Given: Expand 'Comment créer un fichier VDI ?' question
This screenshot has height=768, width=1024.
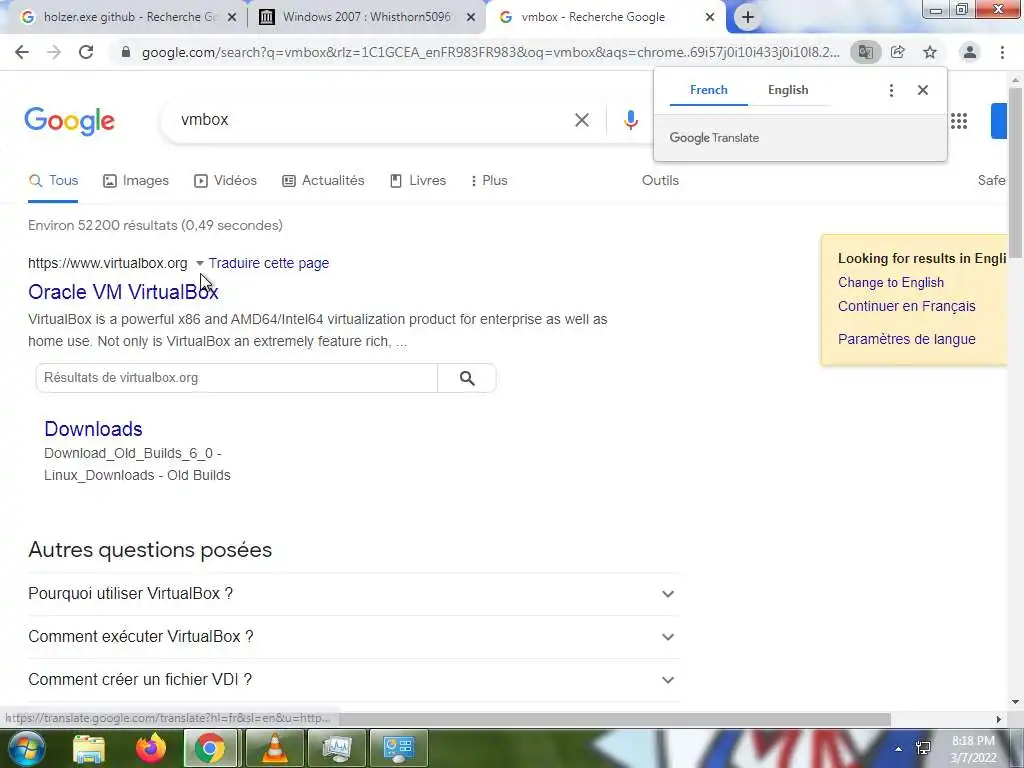Looking at the screenshot, I should pyautogui.click(x=353, y=680).
